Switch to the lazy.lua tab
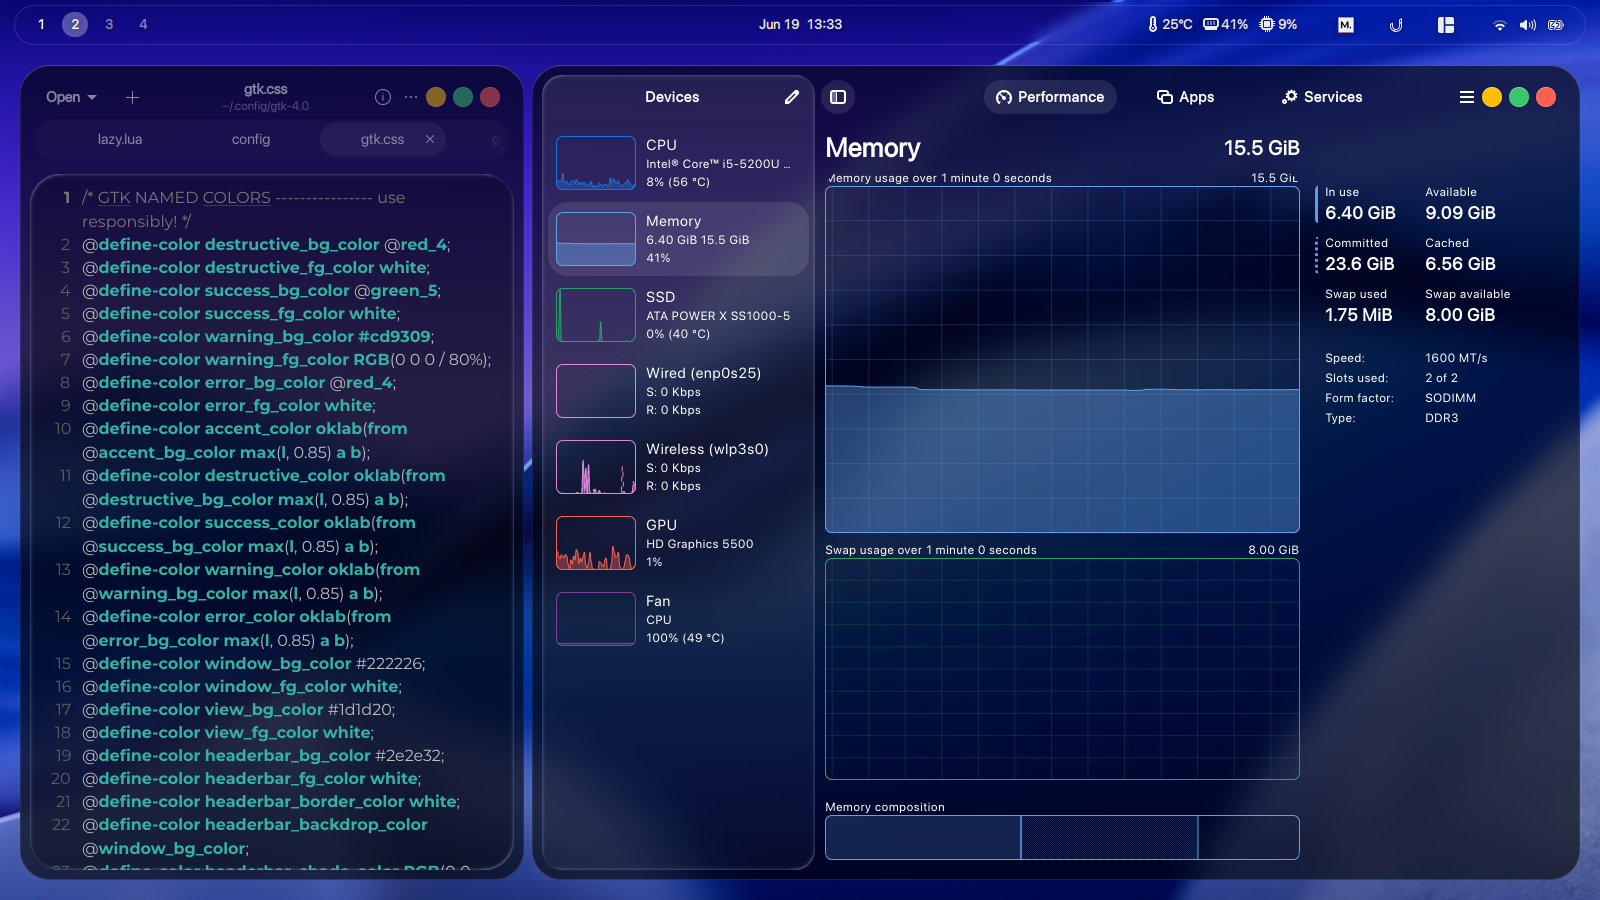This screenshot has width=1600, height=900. coord(118,139)
